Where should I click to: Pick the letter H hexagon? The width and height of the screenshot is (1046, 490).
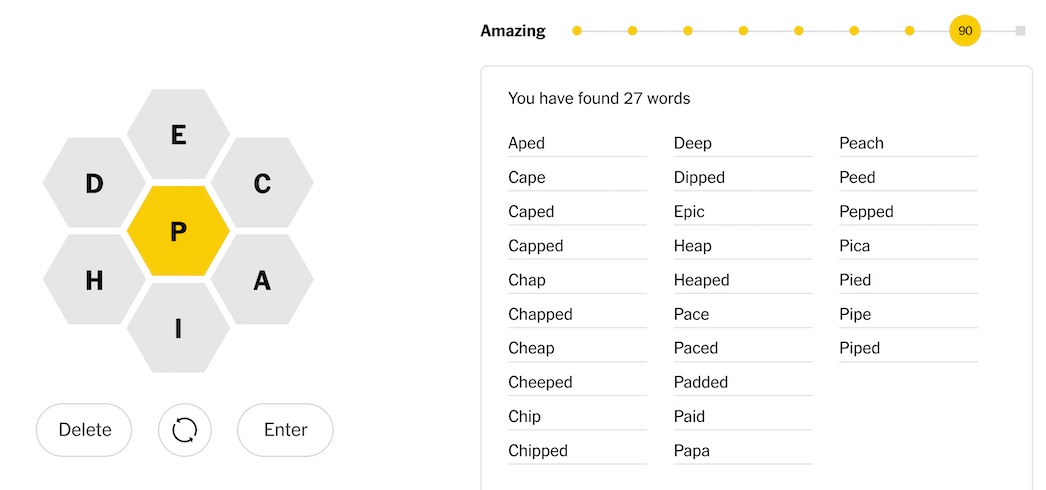(94, 280)
